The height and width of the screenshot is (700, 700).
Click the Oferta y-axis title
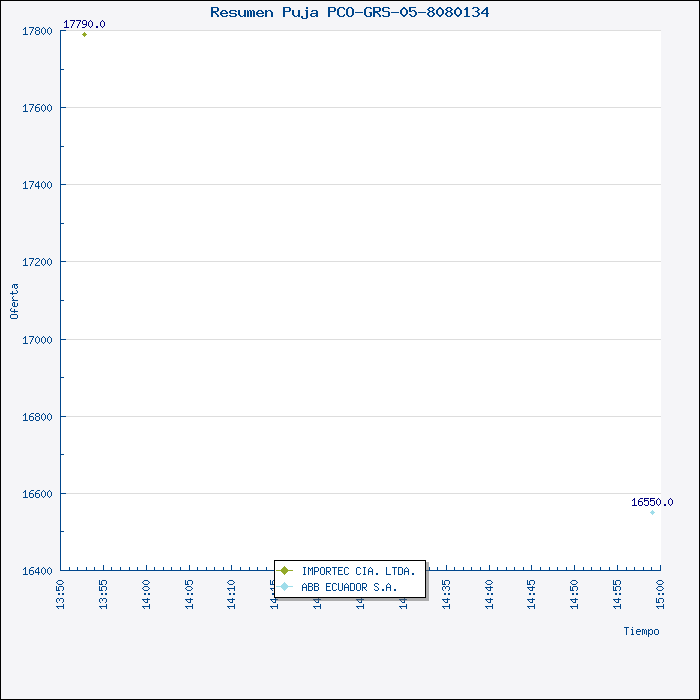point(14,301)
